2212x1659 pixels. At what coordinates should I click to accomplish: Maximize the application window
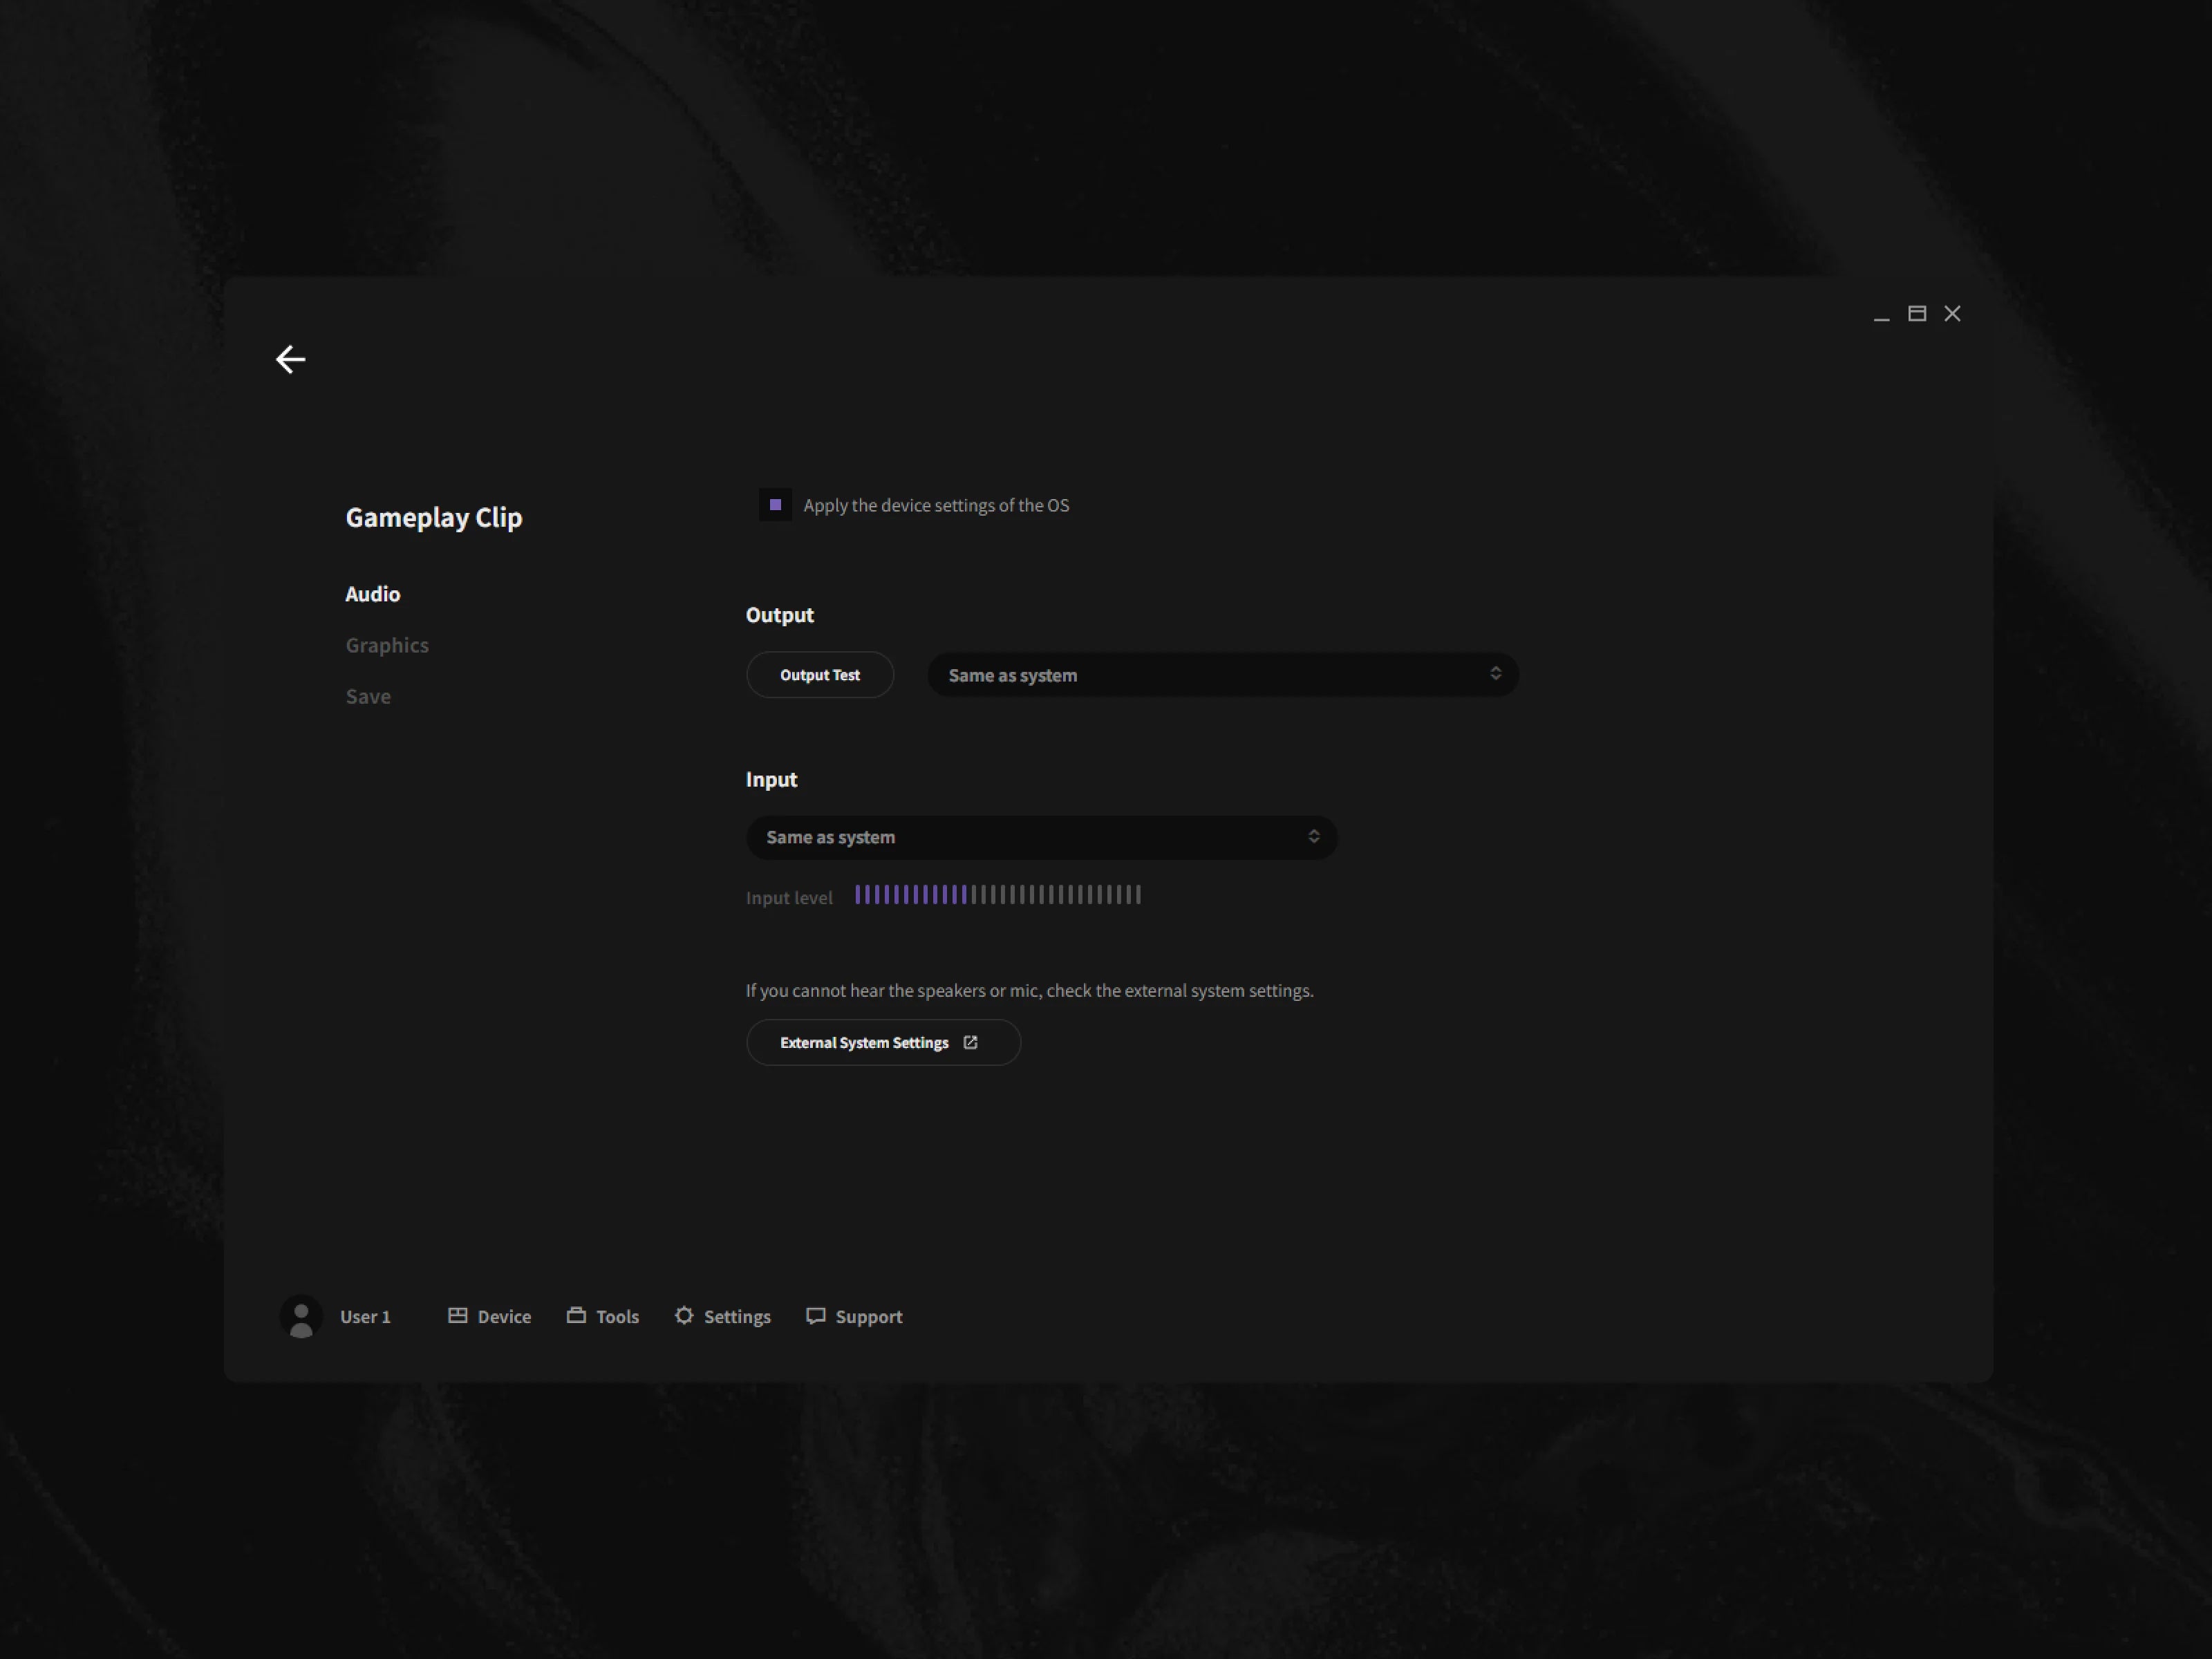(1917, 314)
